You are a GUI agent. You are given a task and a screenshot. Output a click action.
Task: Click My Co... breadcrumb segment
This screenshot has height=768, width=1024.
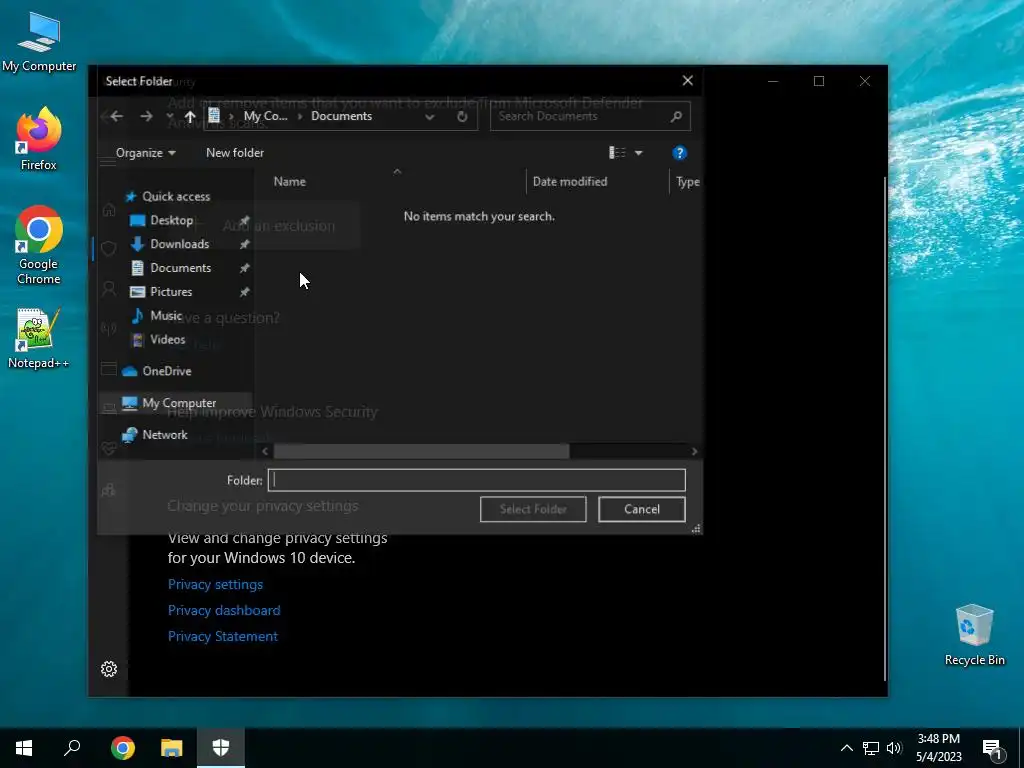265,116
